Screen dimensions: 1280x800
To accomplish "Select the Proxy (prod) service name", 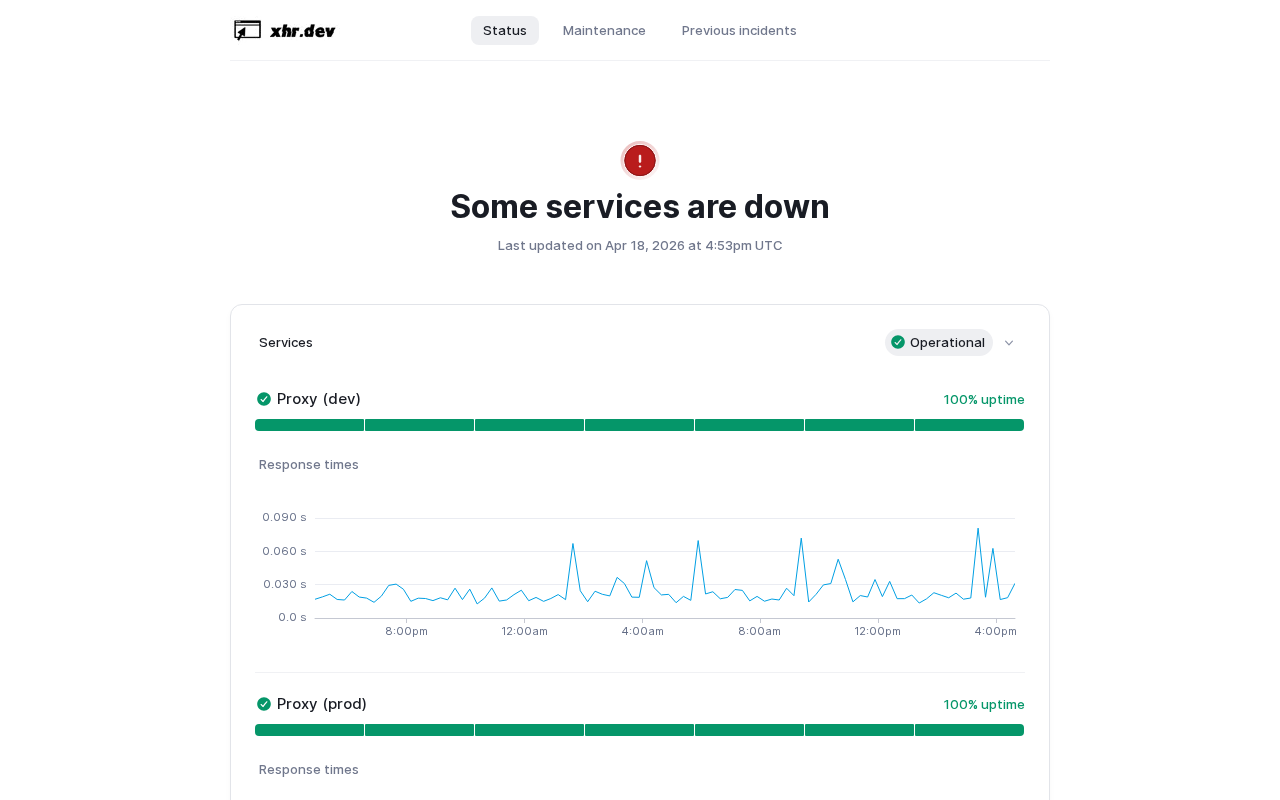I will tap(322, 704).
